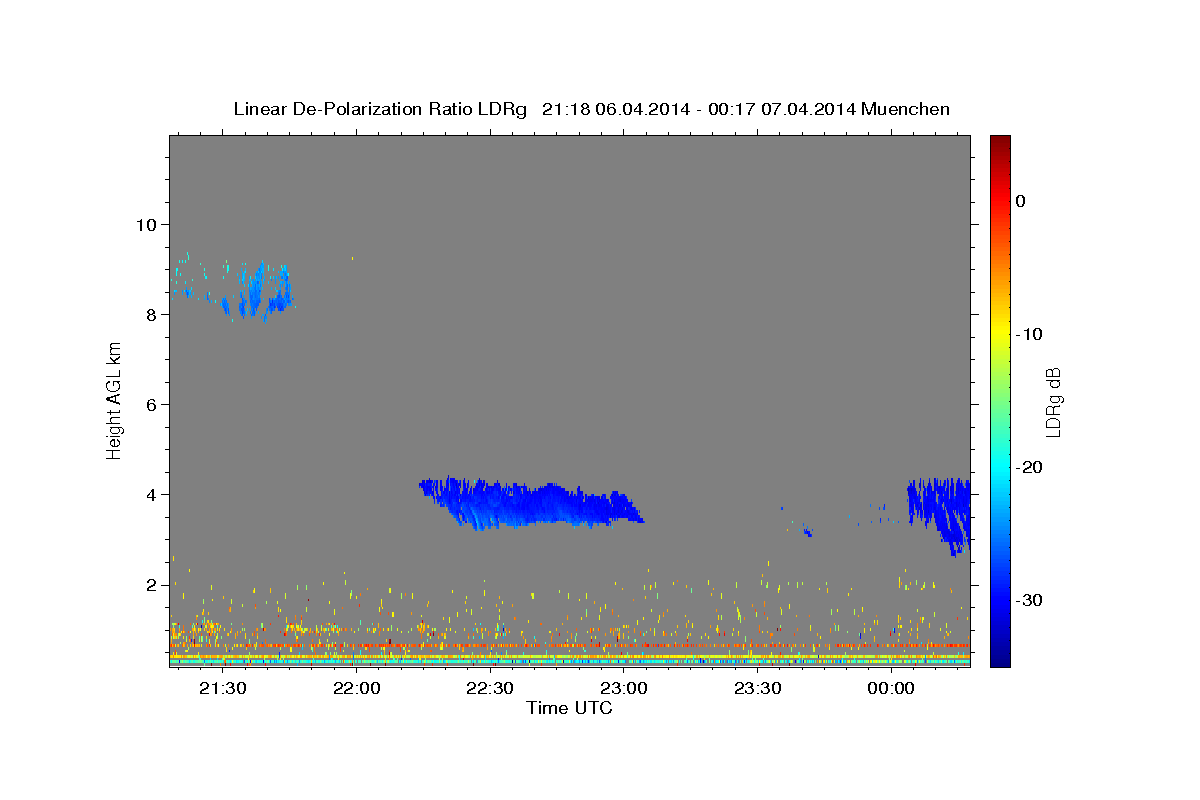This screenshot has width=1200, height=800.
Task: Click the colorbar value -30 label
Action: (1030, 600)
